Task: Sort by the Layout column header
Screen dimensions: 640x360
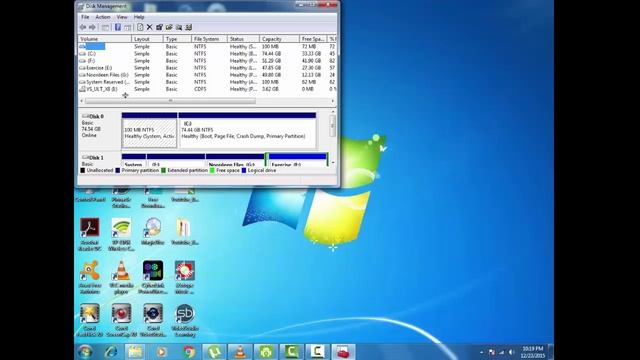Action: (x=147, y=39)
